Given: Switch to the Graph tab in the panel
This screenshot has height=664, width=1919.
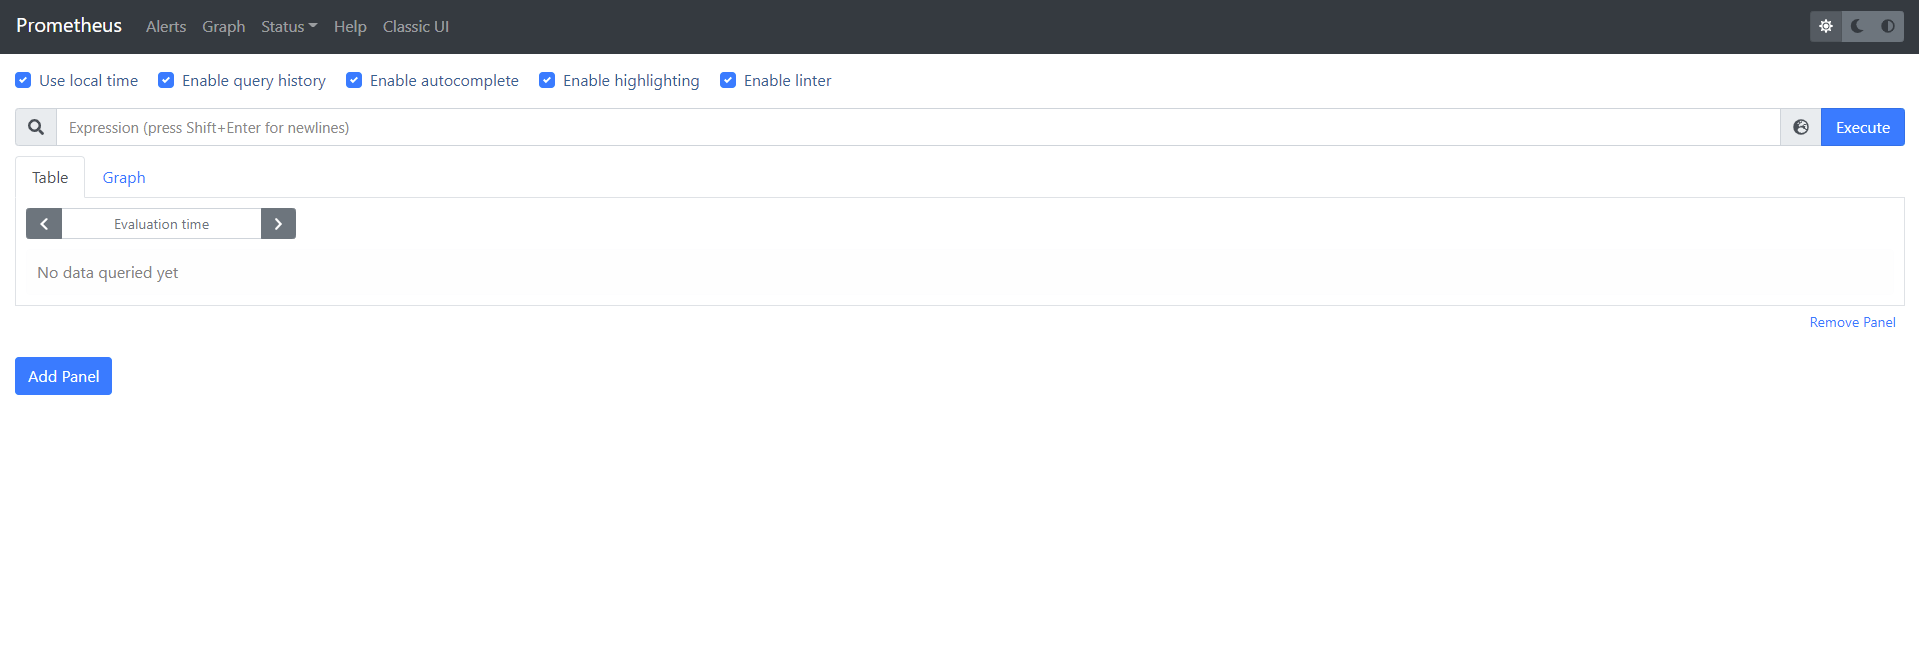Looking at the screenshot, I should 124,177.
